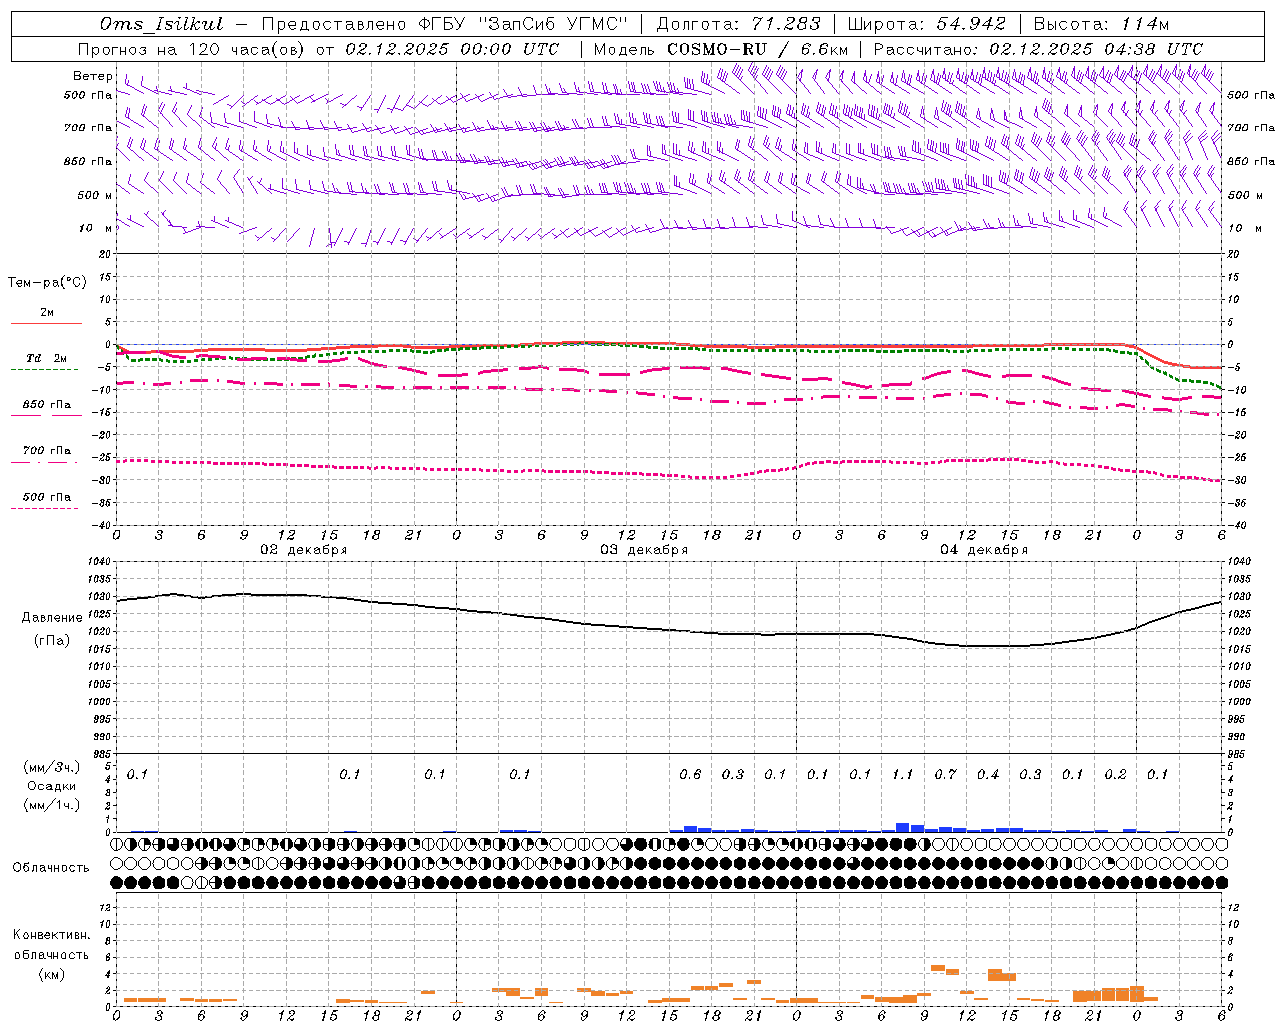Click the Осадки precipitation panel label

click(x=52, y=786)
